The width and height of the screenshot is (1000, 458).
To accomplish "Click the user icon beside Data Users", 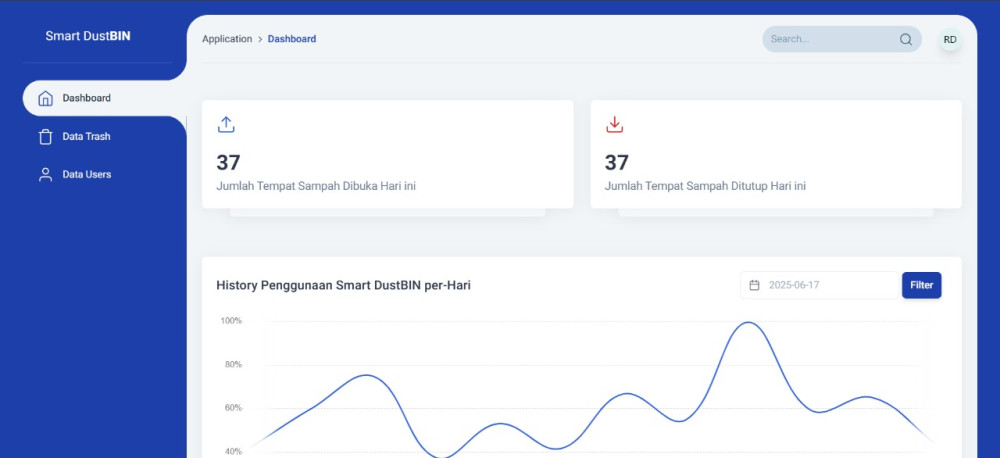I will tap(45, 175).
